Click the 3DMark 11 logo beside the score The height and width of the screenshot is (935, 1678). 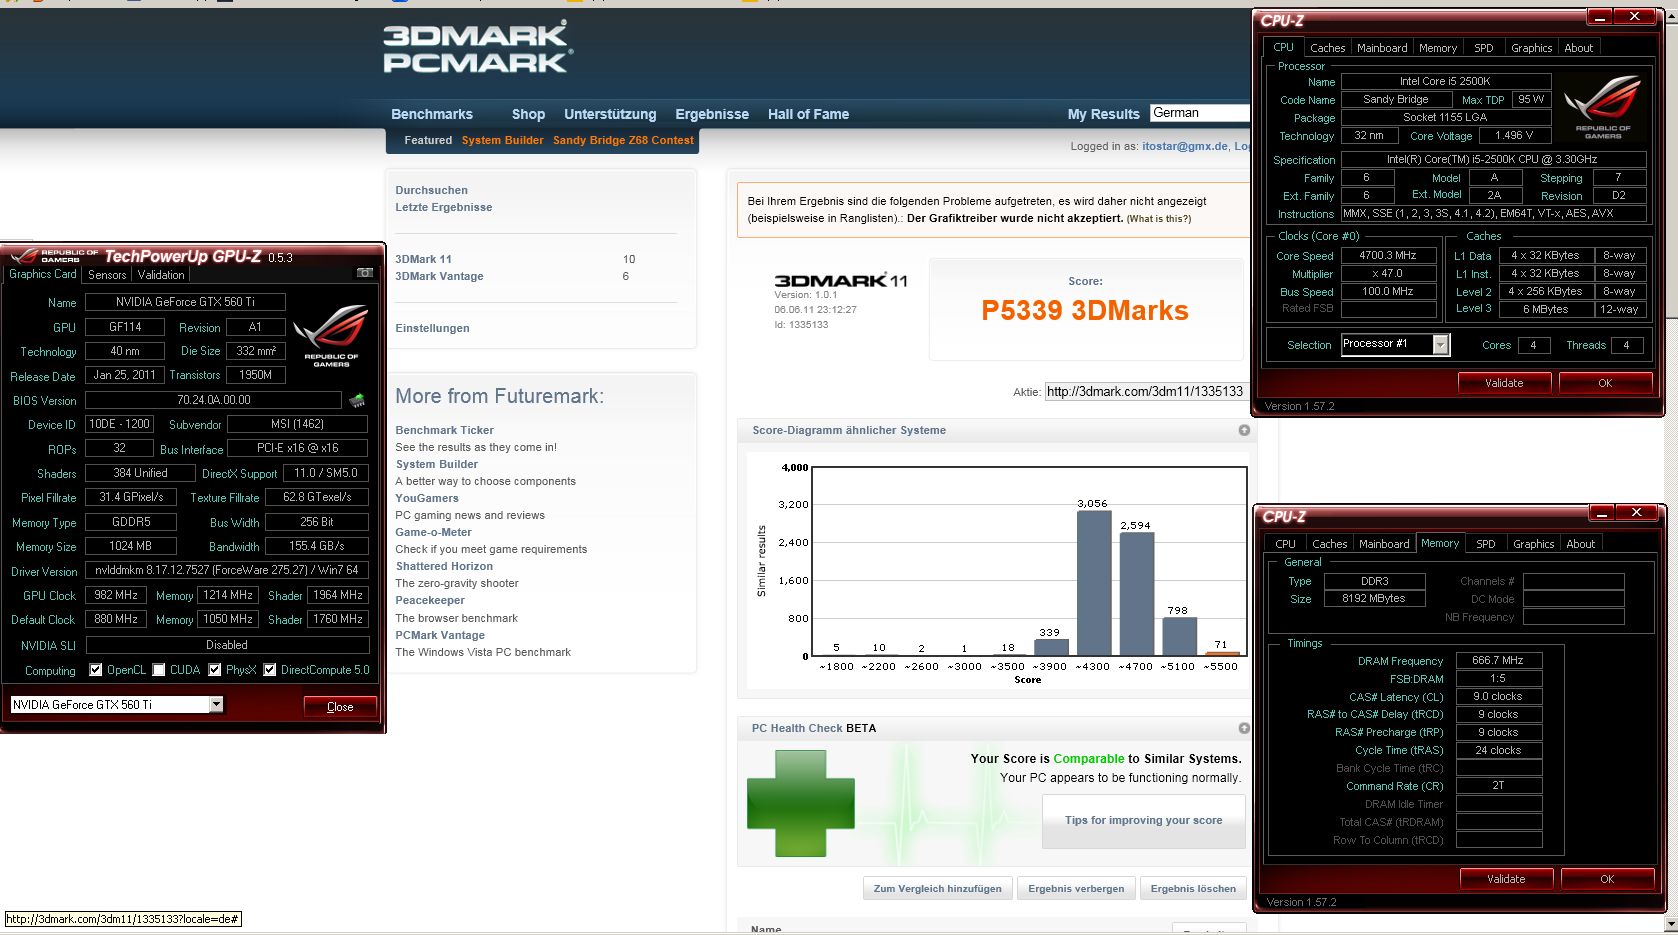tap(841, 281)
